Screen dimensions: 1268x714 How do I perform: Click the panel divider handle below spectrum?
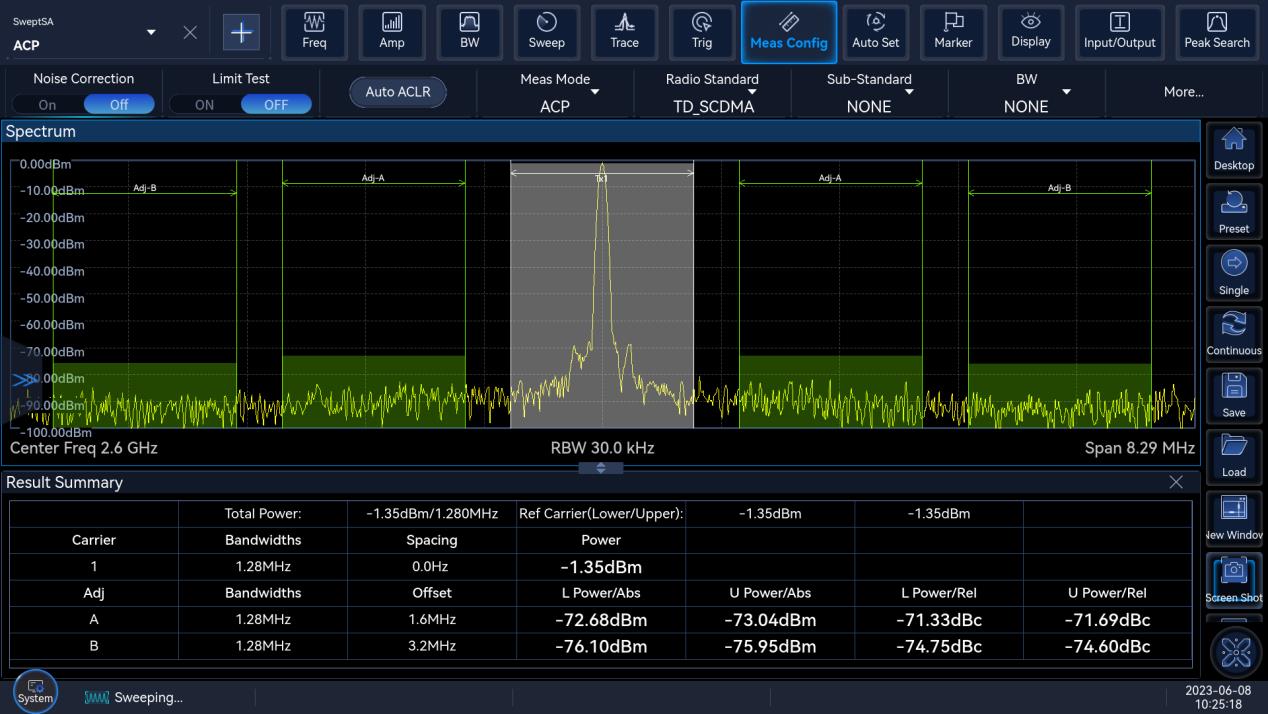[601, 468]
